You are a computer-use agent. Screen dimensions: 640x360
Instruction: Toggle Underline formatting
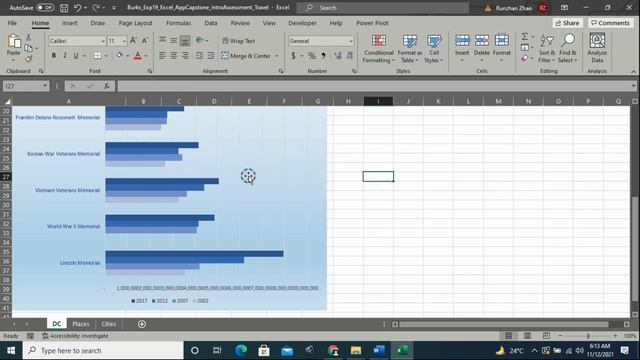click(76, 56)
